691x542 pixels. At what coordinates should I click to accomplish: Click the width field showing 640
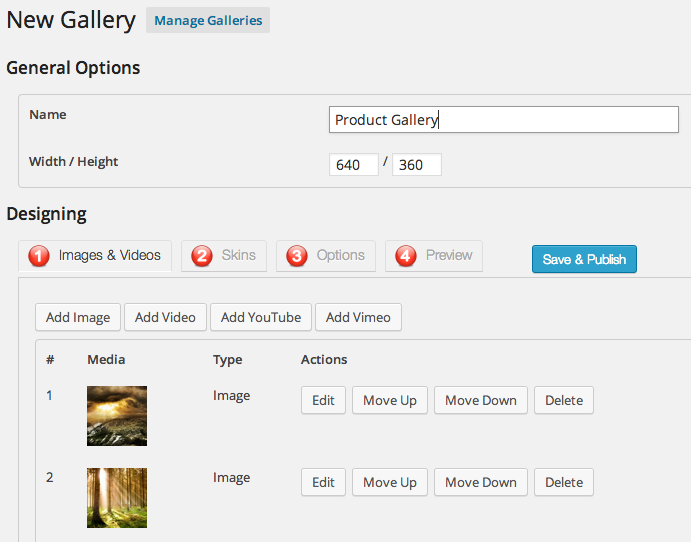click(x=354, y=165)
